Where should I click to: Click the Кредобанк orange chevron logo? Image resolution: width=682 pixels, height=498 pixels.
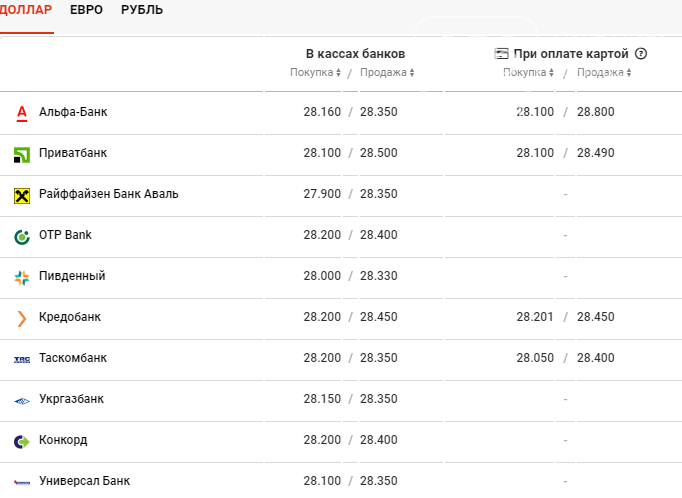pyautogui.click(x=22, y=319)
